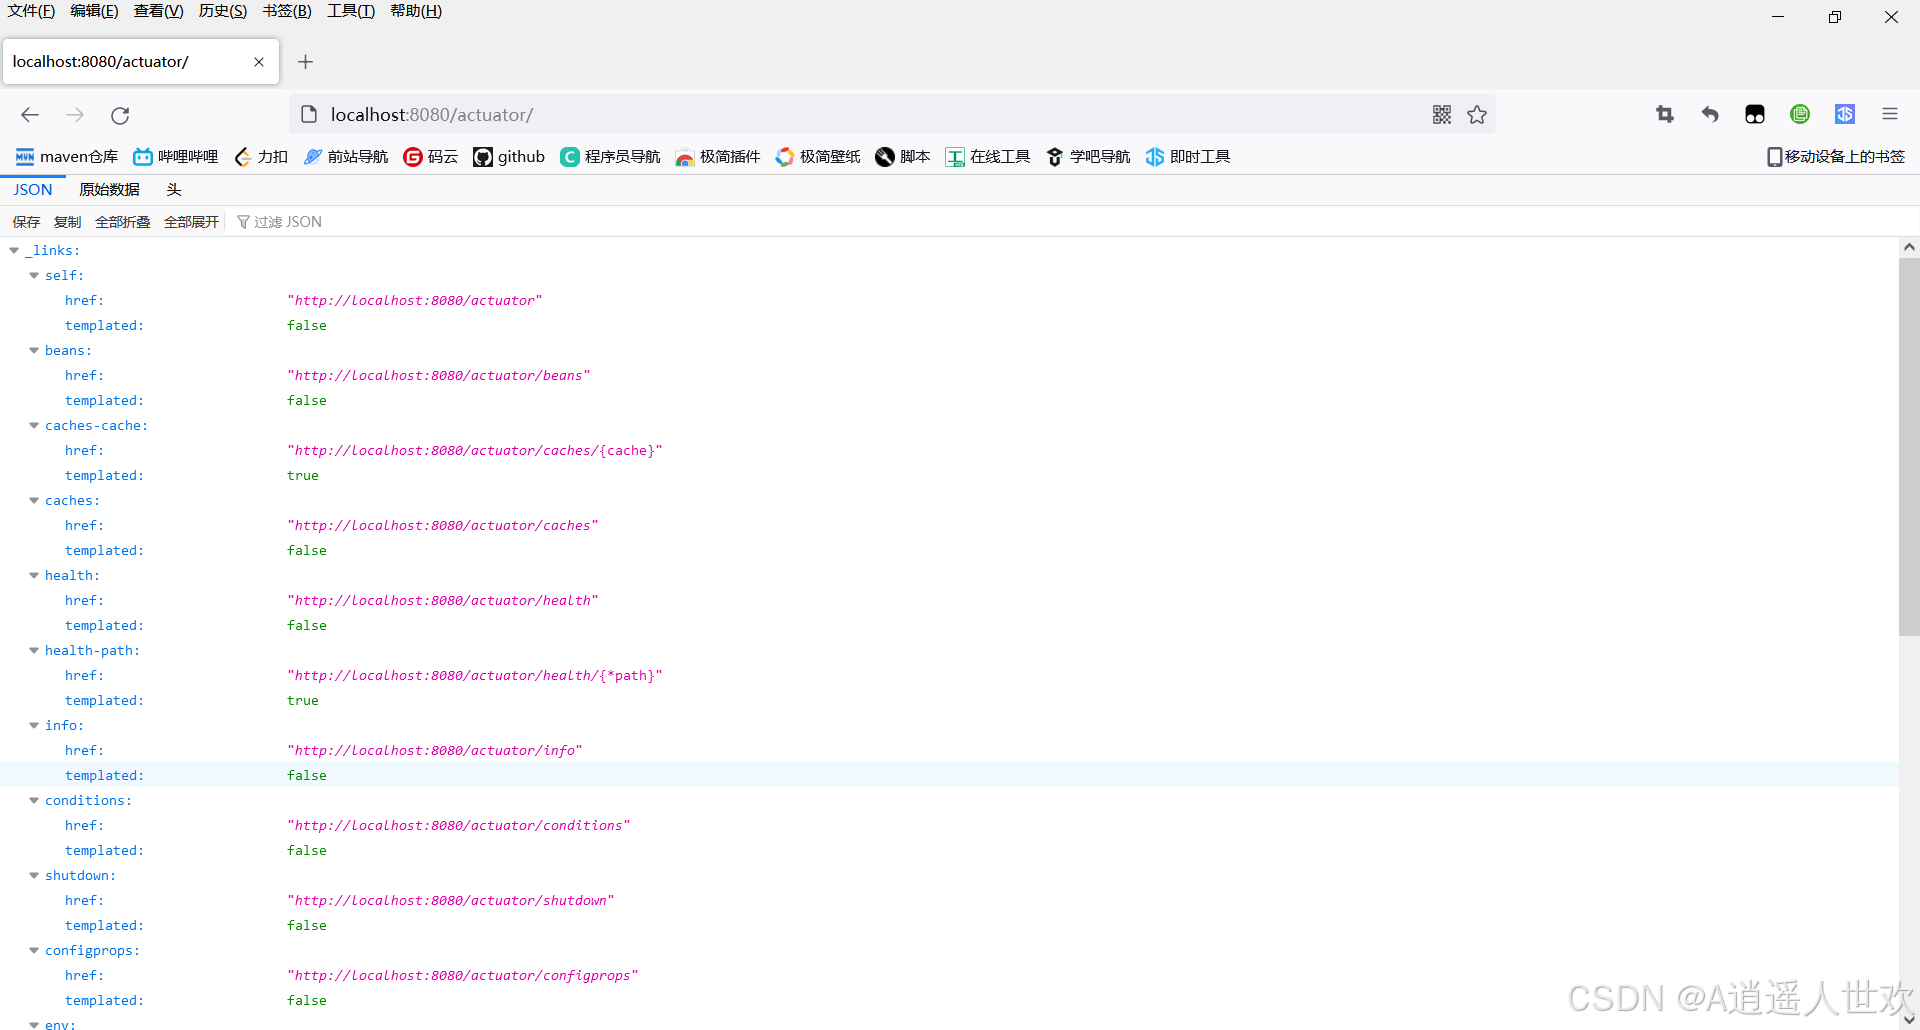Switch to the 原始数据 tab
Viewport: 1920px width, 1030px height.
click(x=109, y=189)
